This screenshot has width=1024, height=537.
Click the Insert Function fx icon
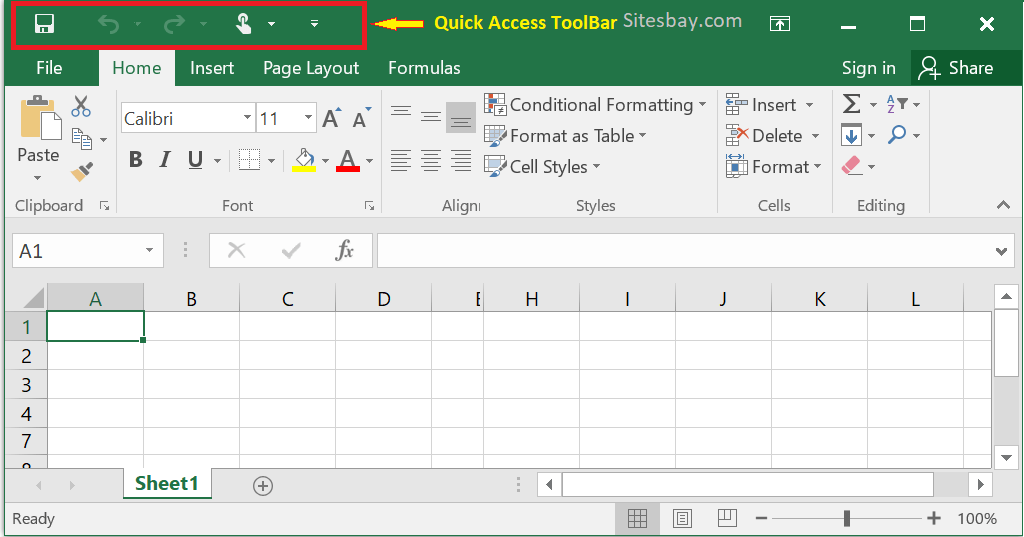tap(344, 250)
